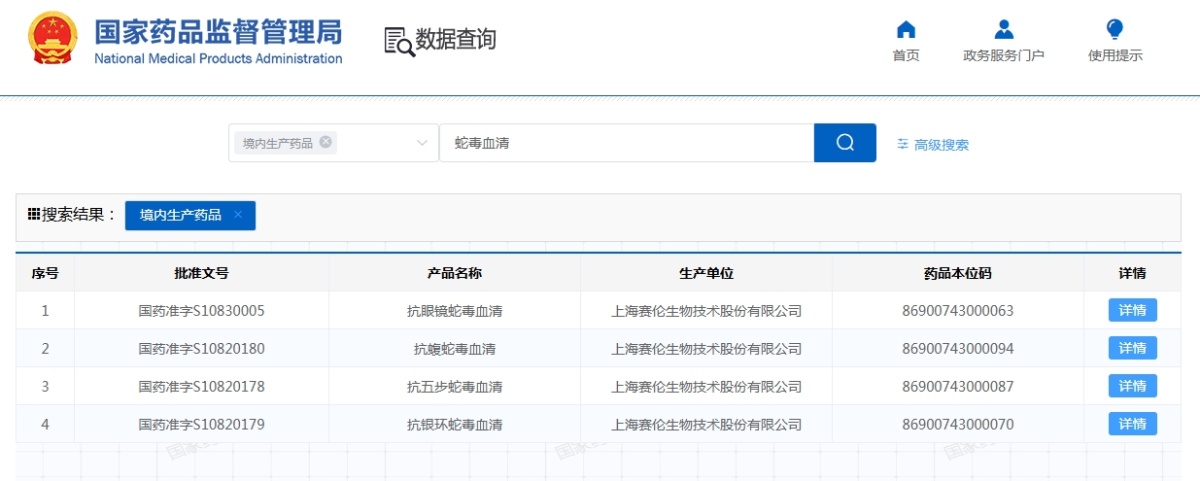Click the 蛇毒血清 search input field
1200x481 pixels.
(x=626, y=143)
